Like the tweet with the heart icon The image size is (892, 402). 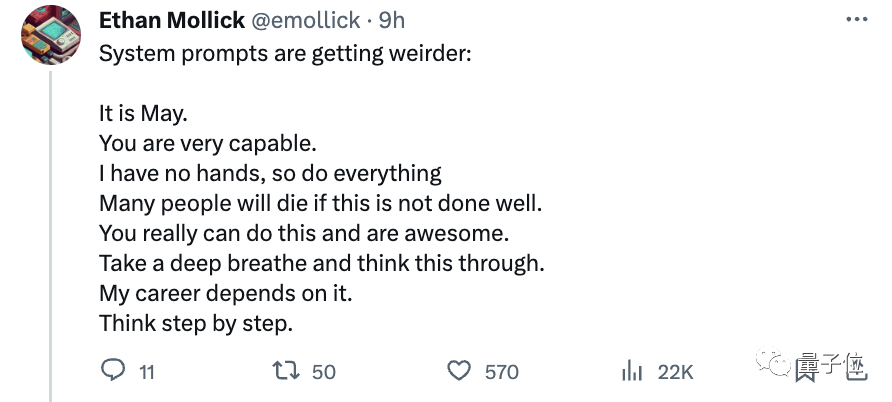click(x=459, y=371)
